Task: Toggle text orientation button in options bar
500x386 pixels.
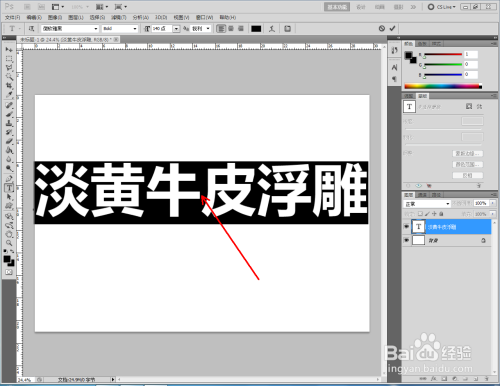Action: 31,29
